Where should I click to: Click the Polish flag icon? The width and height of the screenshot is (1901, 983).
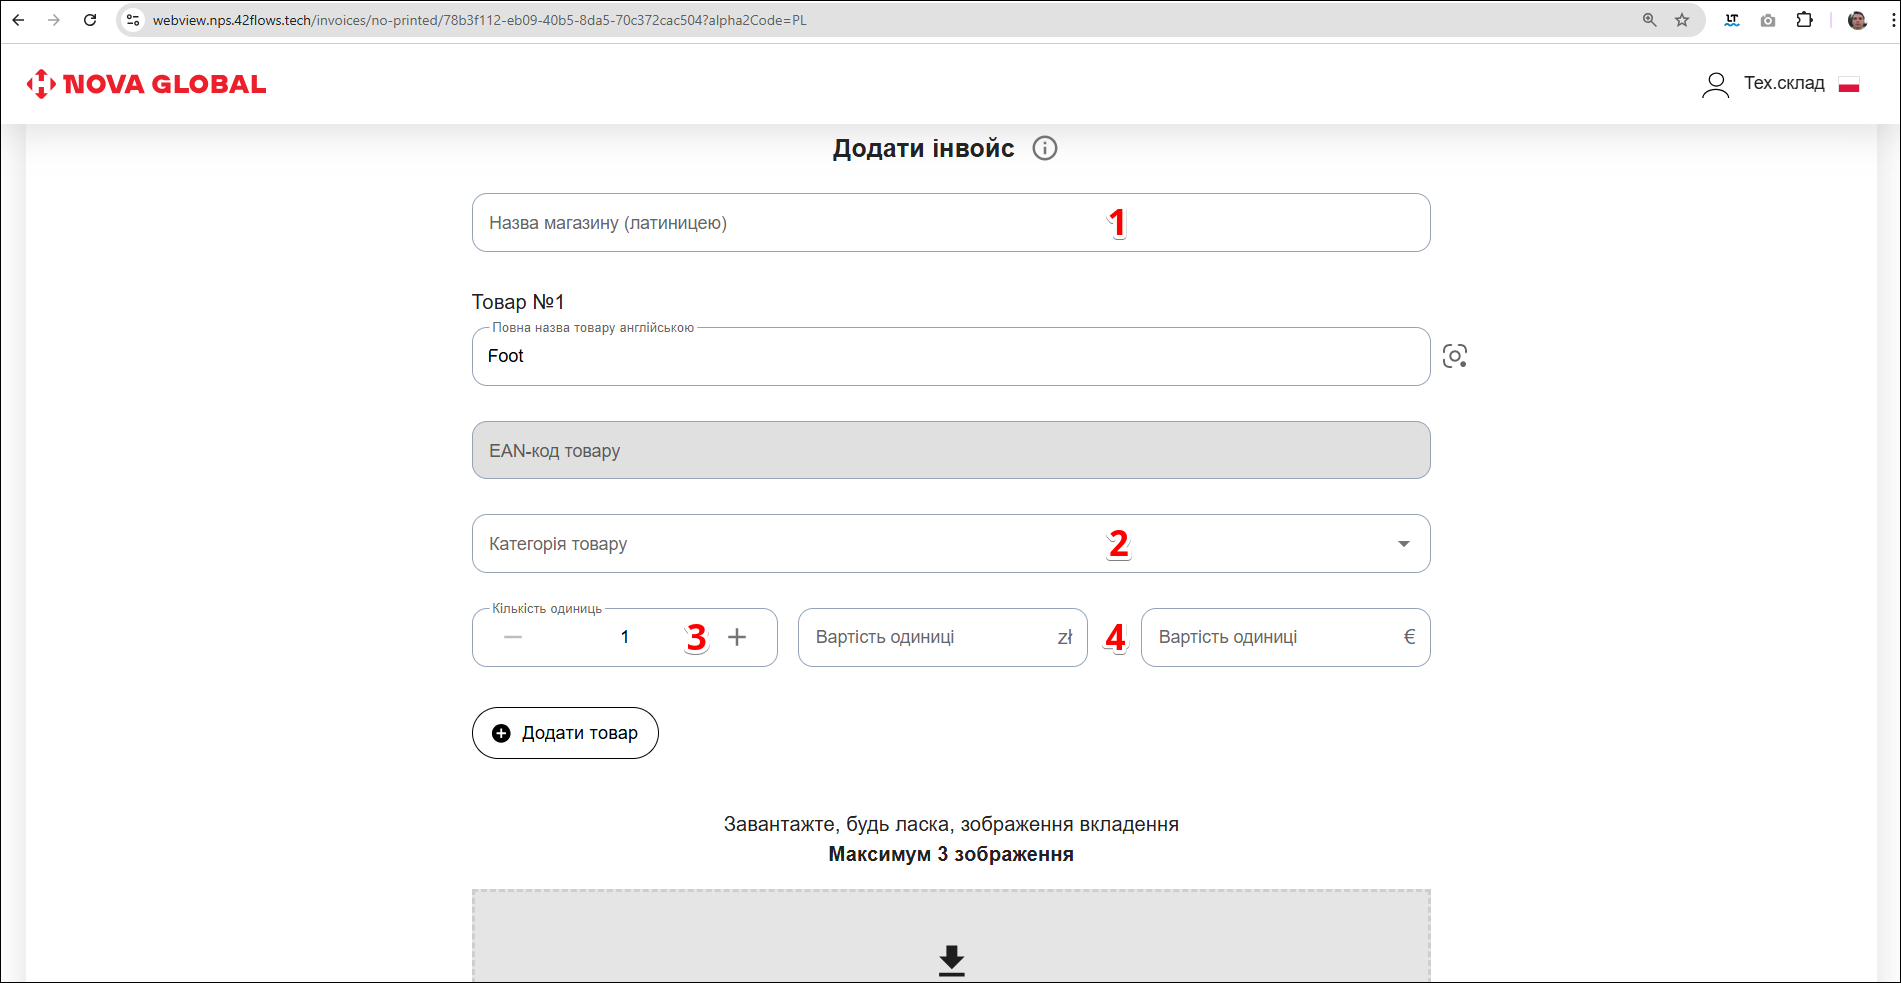point(1848,84)
